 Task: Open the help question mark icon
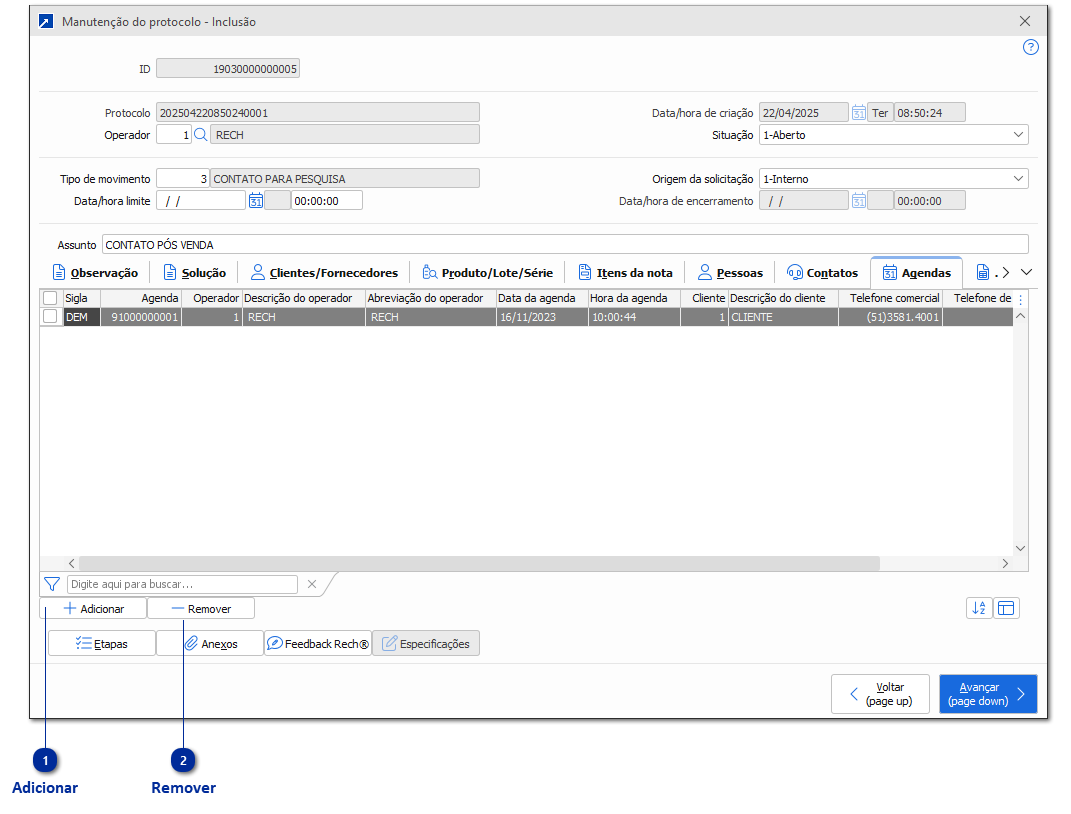1030,47
